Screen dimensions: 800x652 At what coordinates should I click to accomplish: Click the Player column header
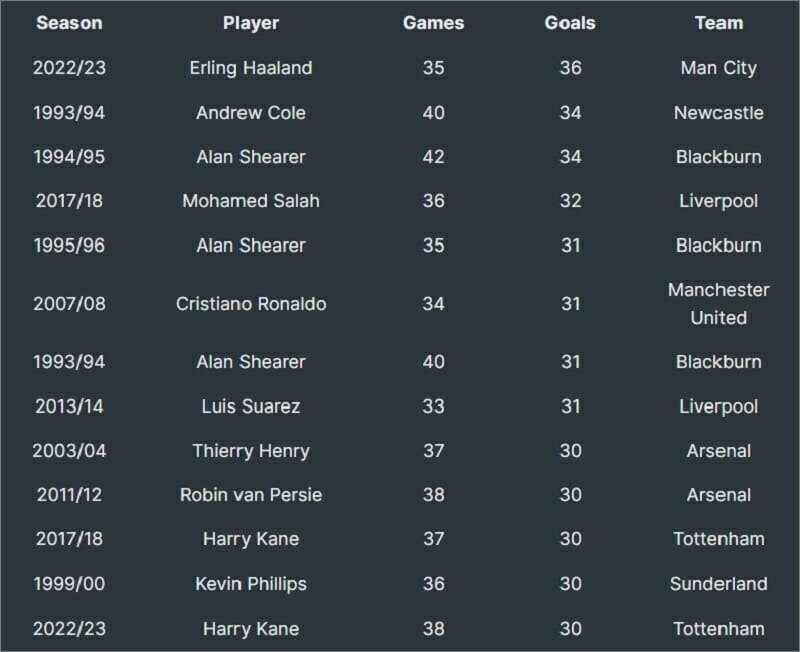pos(251,23)
